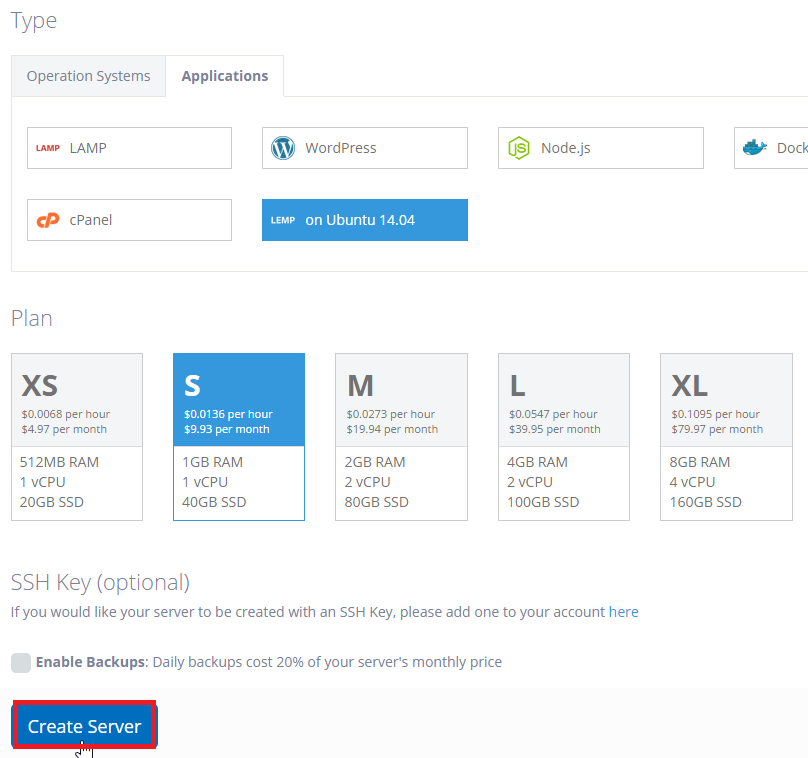
Task: Select the Applications tab
Action: 225,76
